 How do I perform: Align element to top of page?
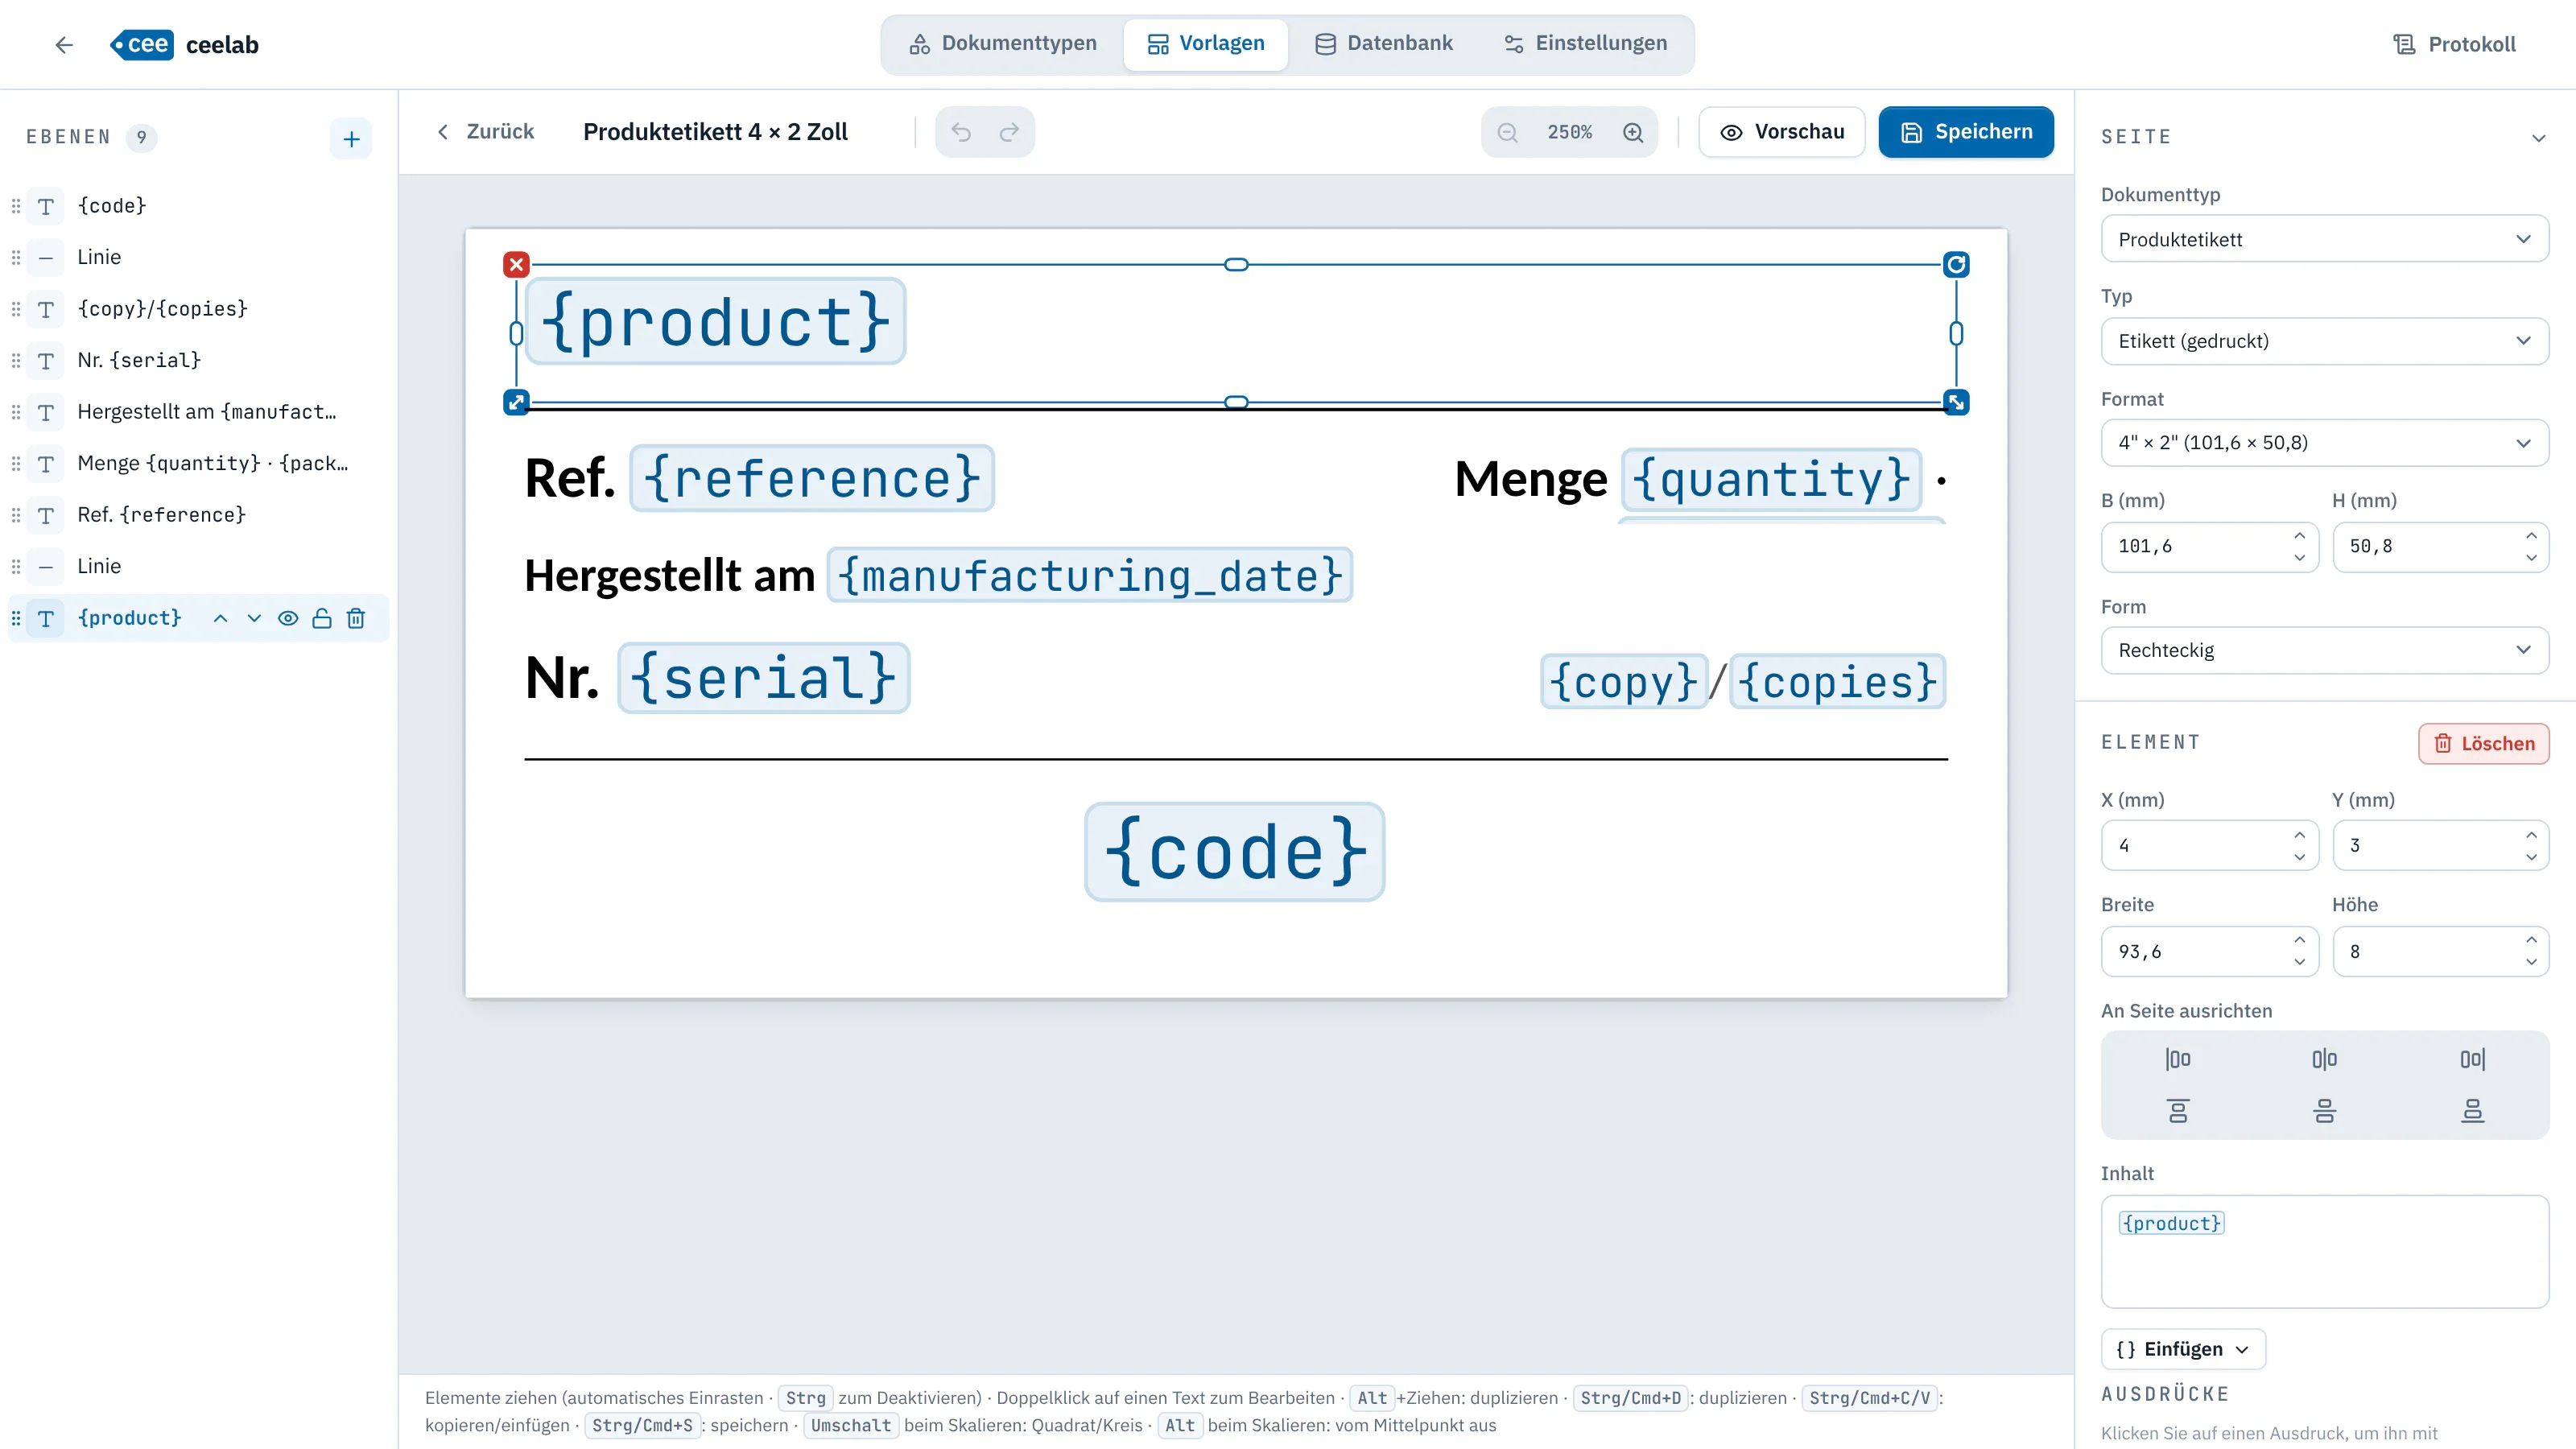(x=2177, y=1110)
